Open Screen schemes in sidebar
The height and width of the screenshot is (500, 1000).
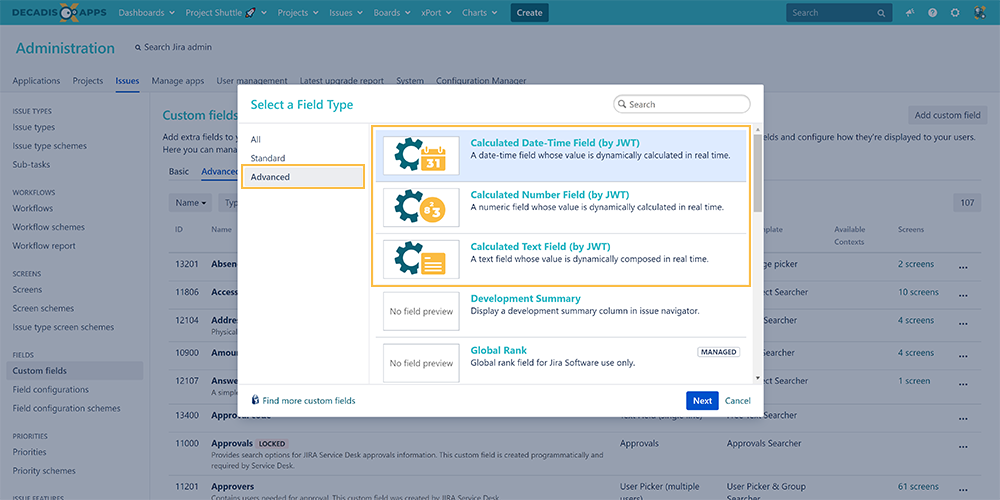(43, 308)
